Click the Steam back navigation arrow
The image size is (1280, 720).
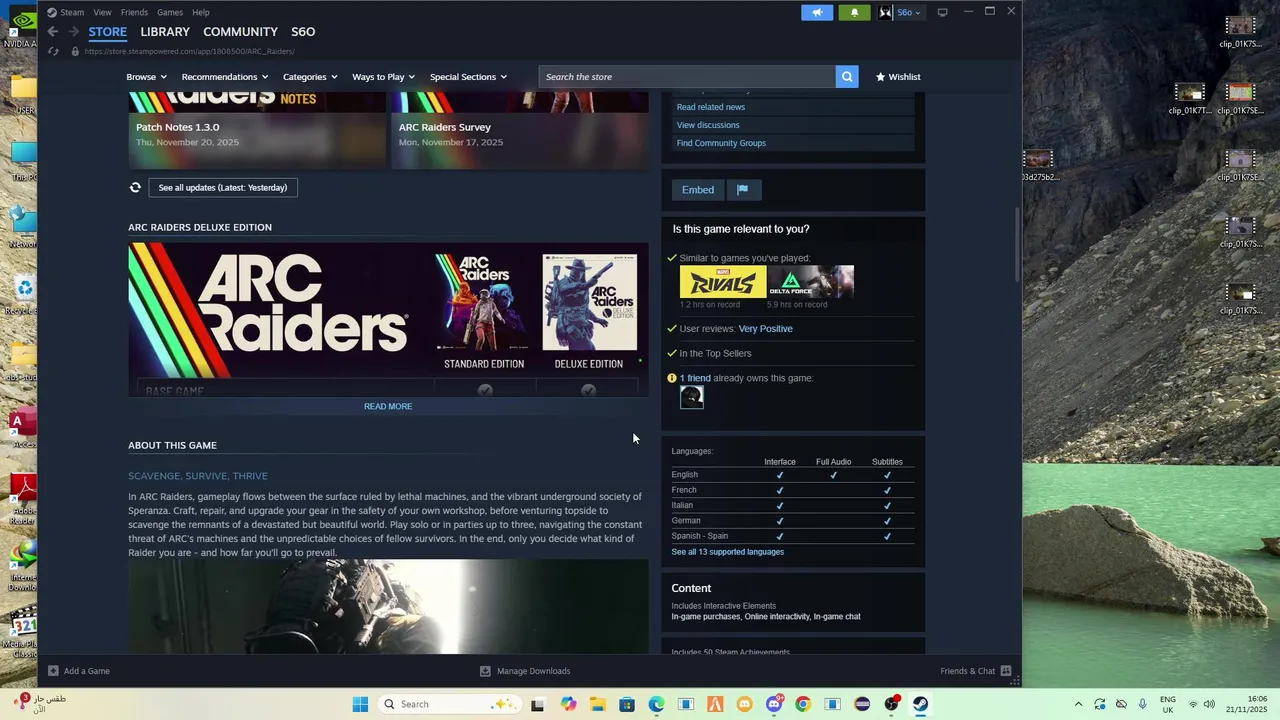tap(53, 32)
